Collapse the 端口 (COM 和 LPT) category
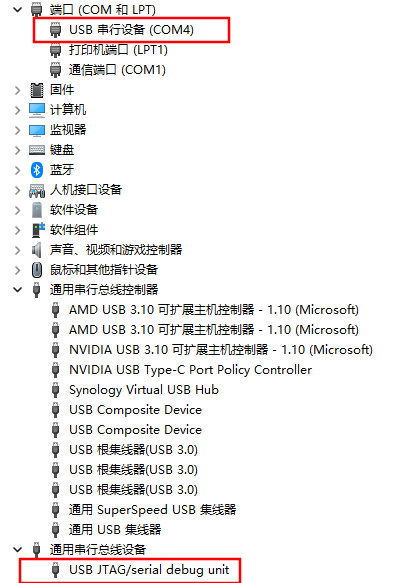402x583 pixels. pos(17,10)
